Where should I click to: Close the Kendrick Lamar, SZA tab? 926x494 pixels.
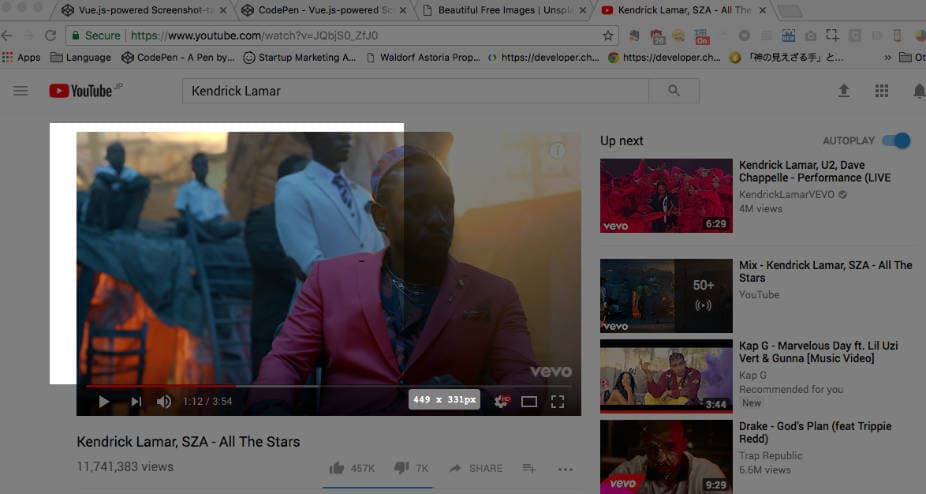pyautogui.click(x=762, y=10)
